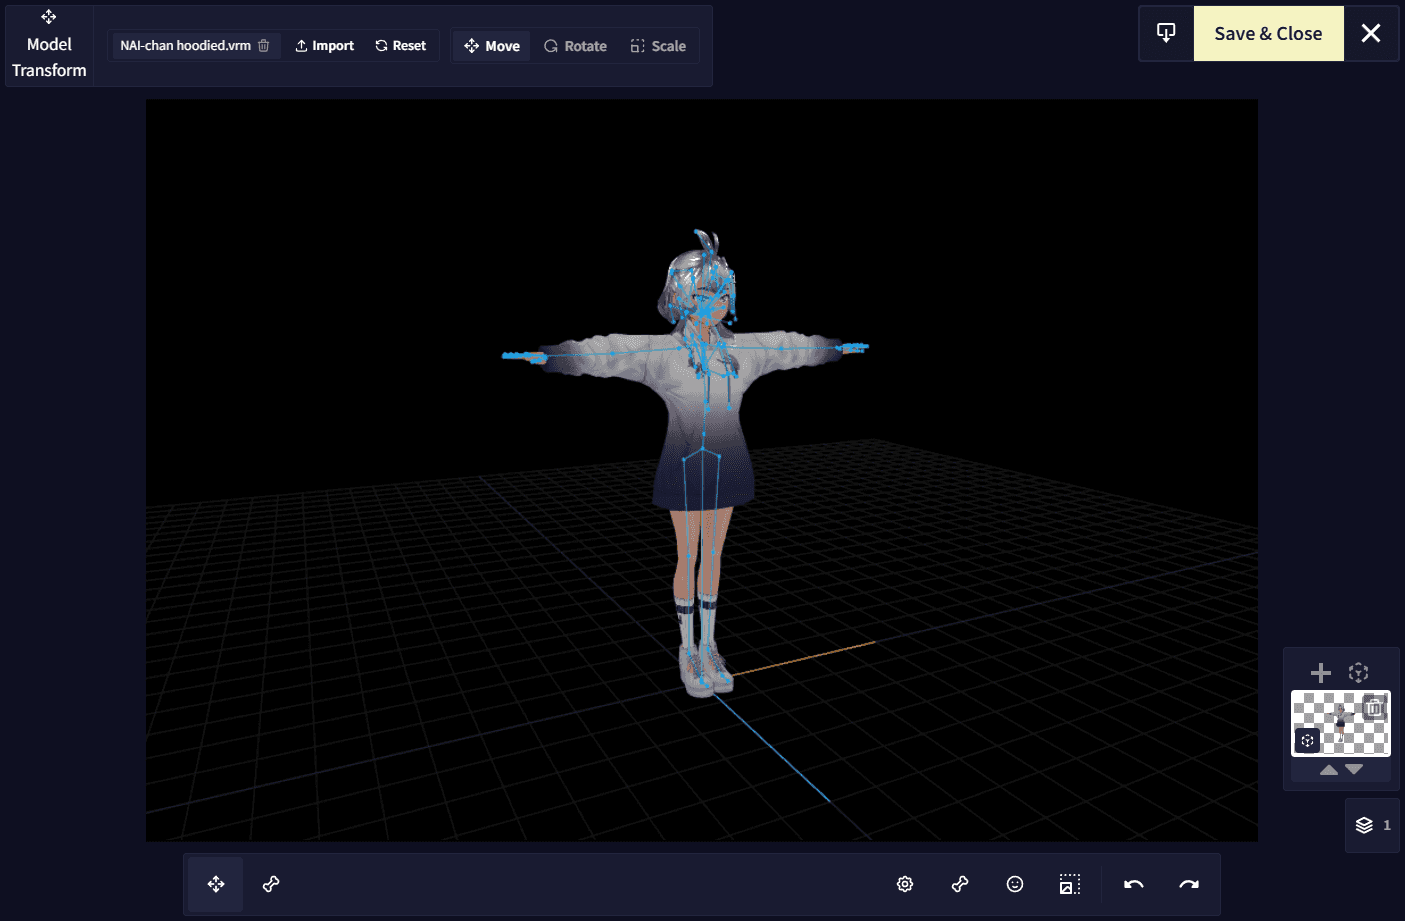Click the Save & Close button
Viewport: 1405px width, 921px height.
click(1268, 33)
